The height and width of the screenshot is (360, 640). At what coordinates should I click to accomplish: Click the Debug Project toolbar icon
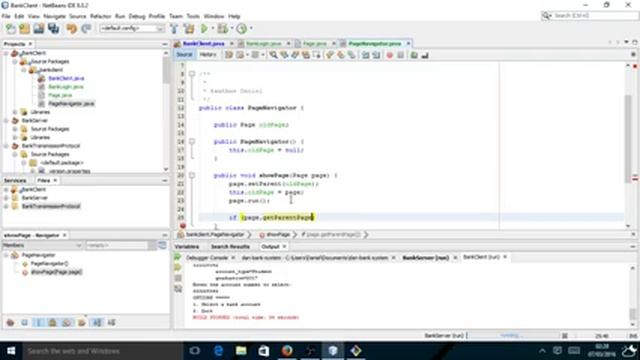tap(222, 29)
